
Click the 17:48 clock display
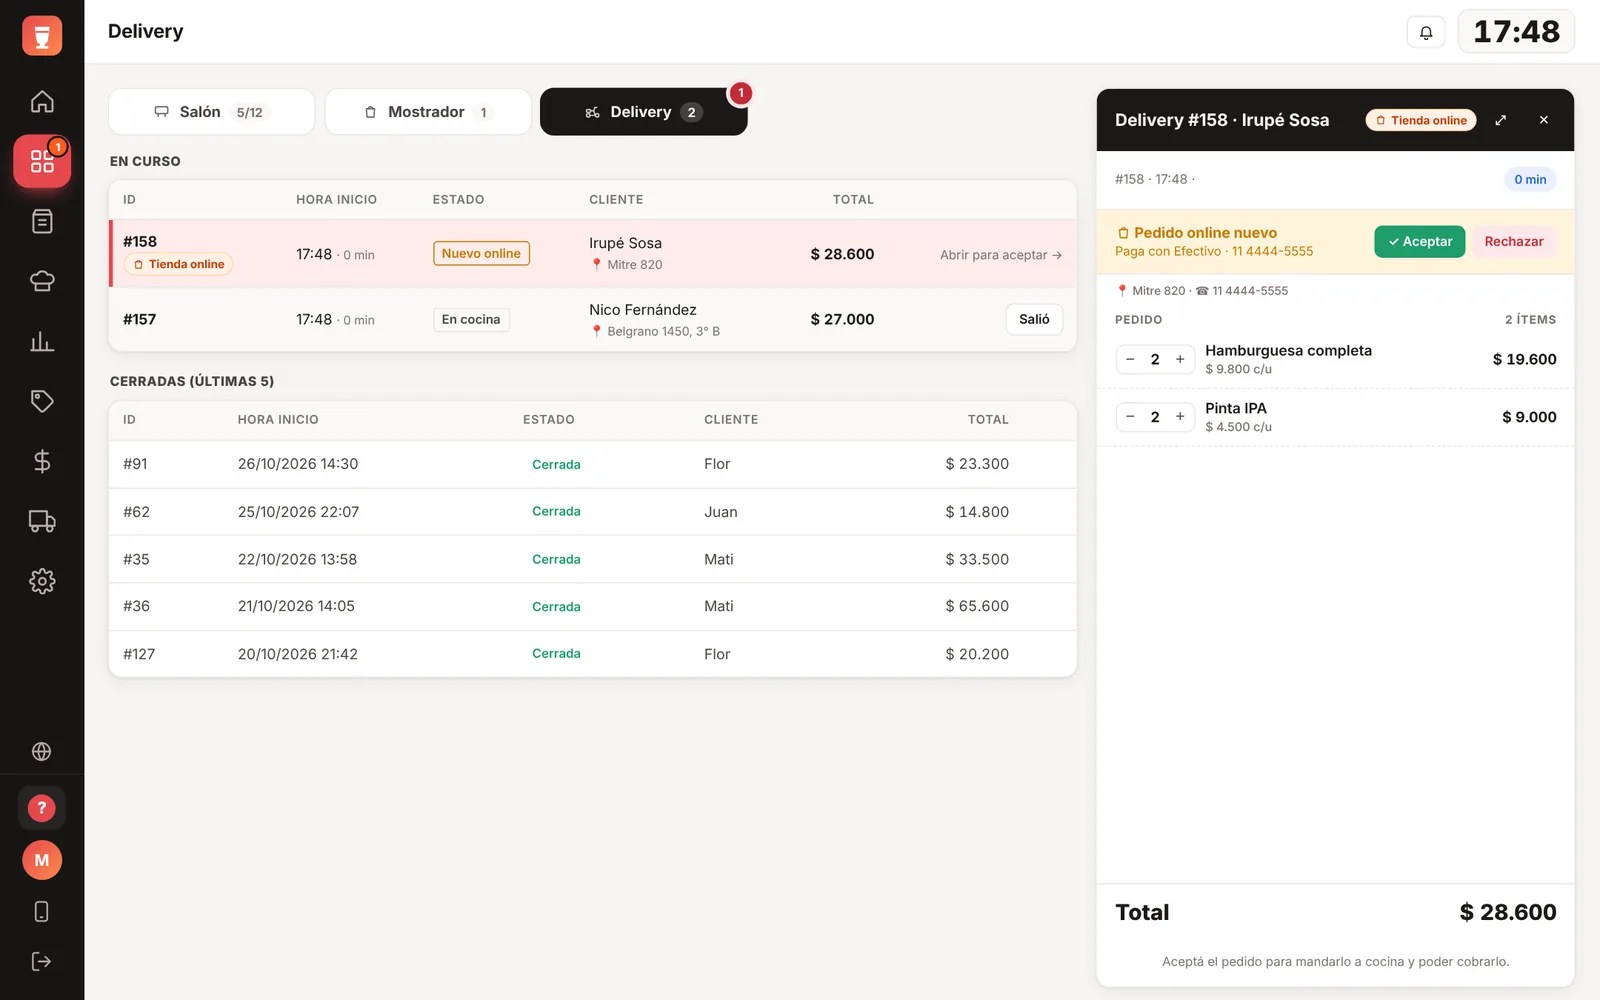pos(1516,32)
